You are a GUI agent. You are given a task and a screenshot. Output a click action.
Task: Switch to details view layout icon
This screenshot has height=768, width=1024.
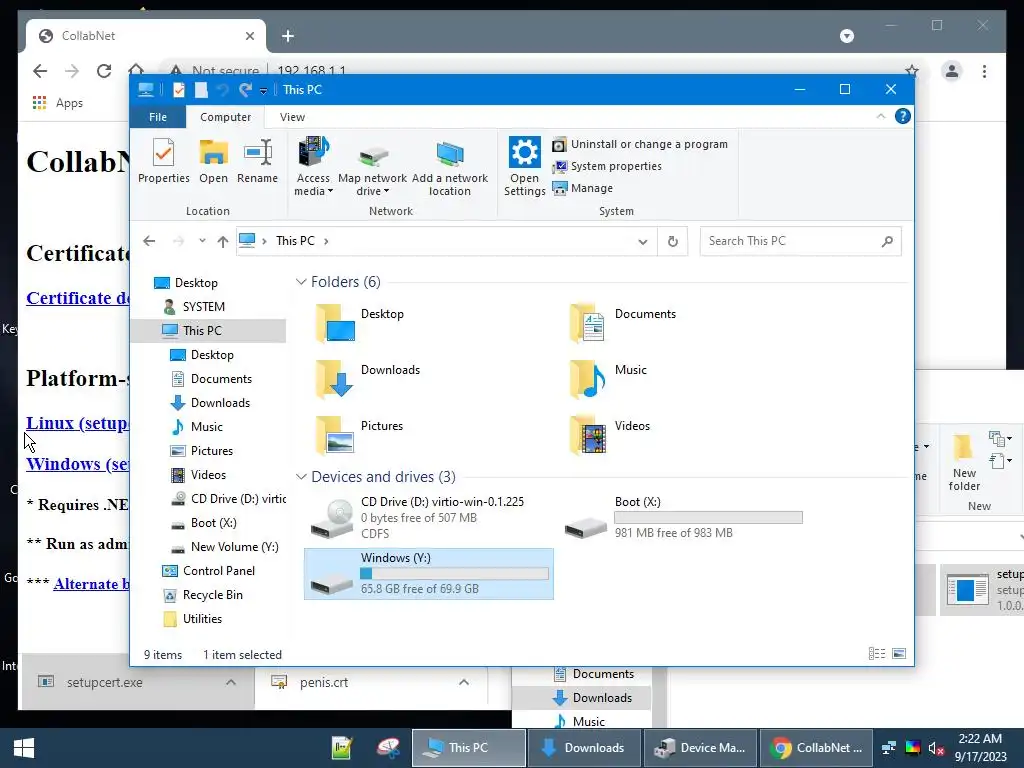(x=877, y=654)
